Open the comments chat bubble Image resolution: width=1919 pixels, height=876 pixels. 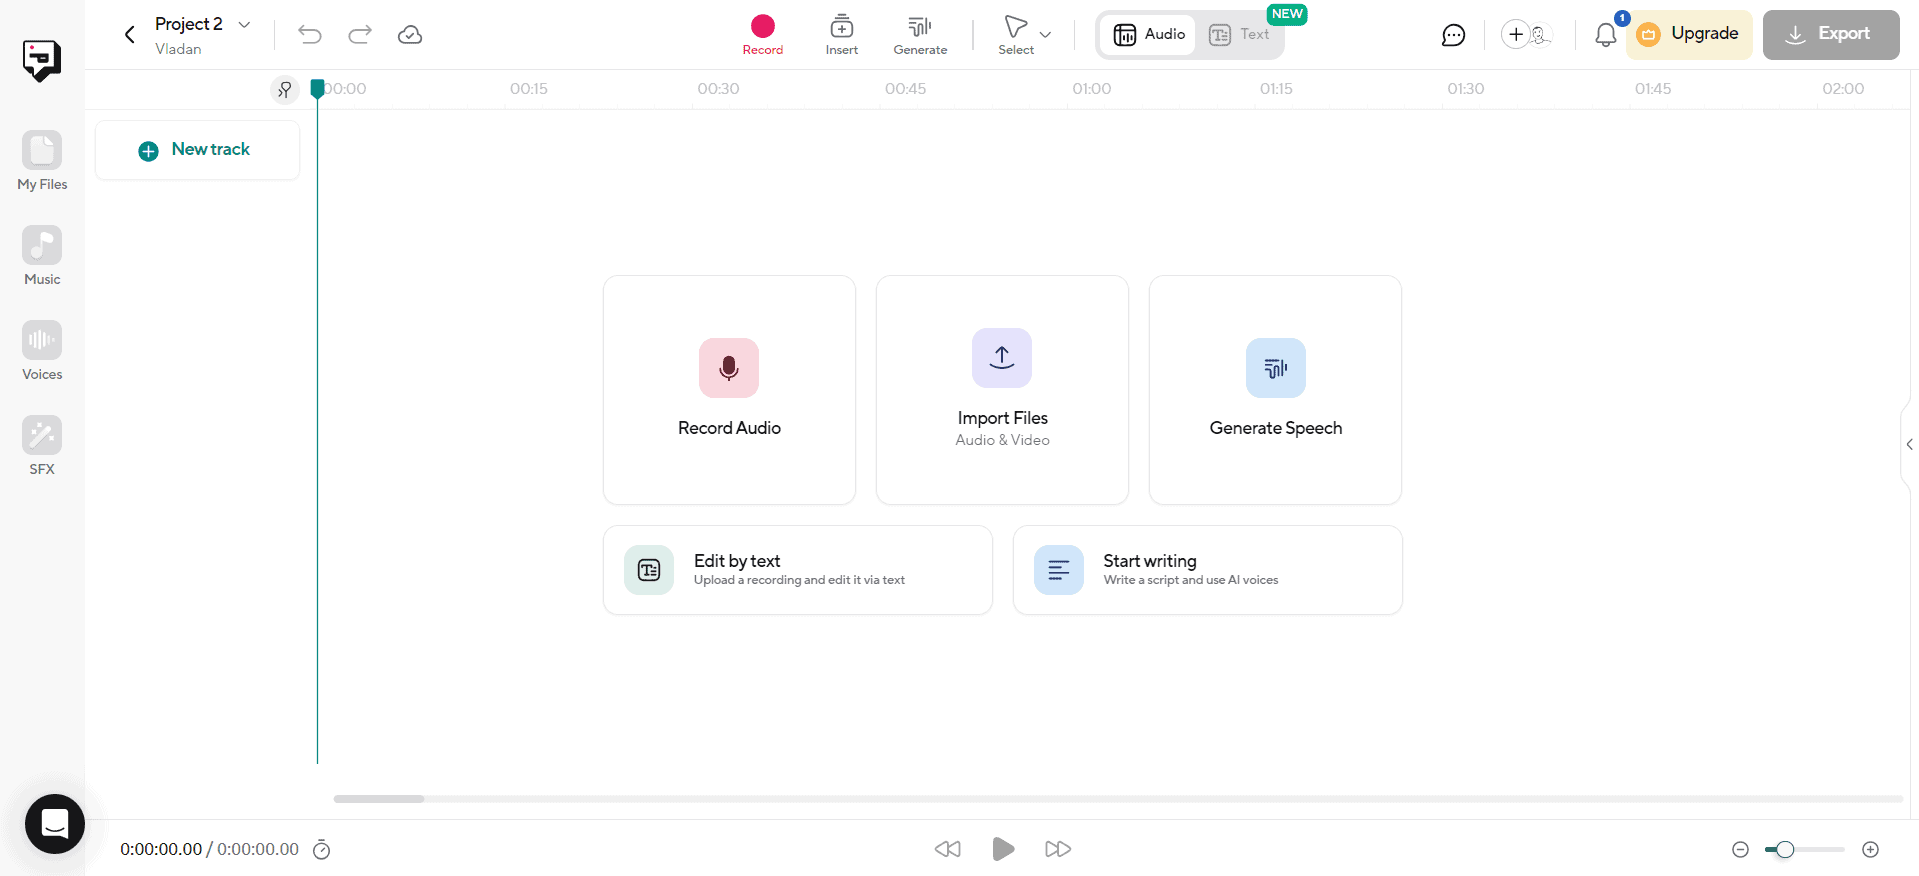(1453, 35)
